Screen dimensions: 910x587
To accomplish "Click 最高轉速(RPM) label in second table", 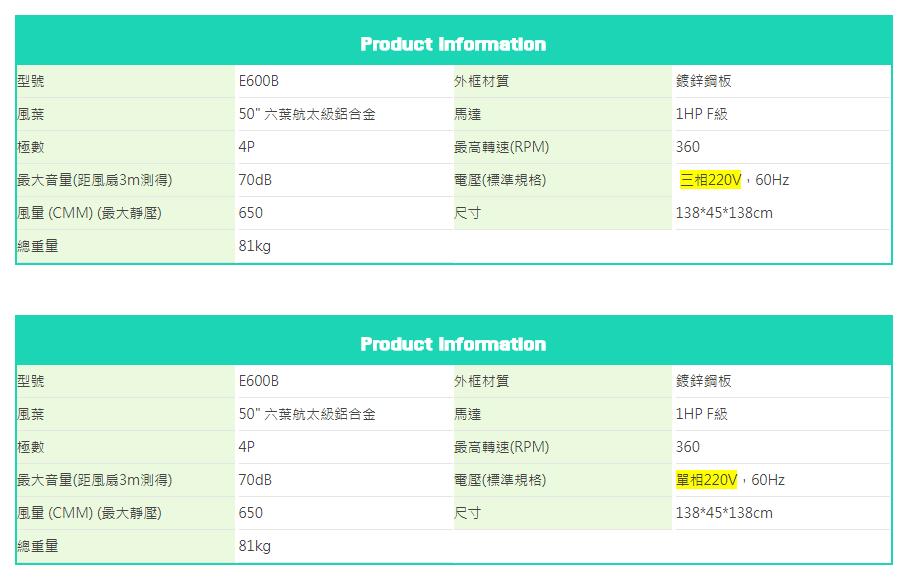I will tap(501, 447).
